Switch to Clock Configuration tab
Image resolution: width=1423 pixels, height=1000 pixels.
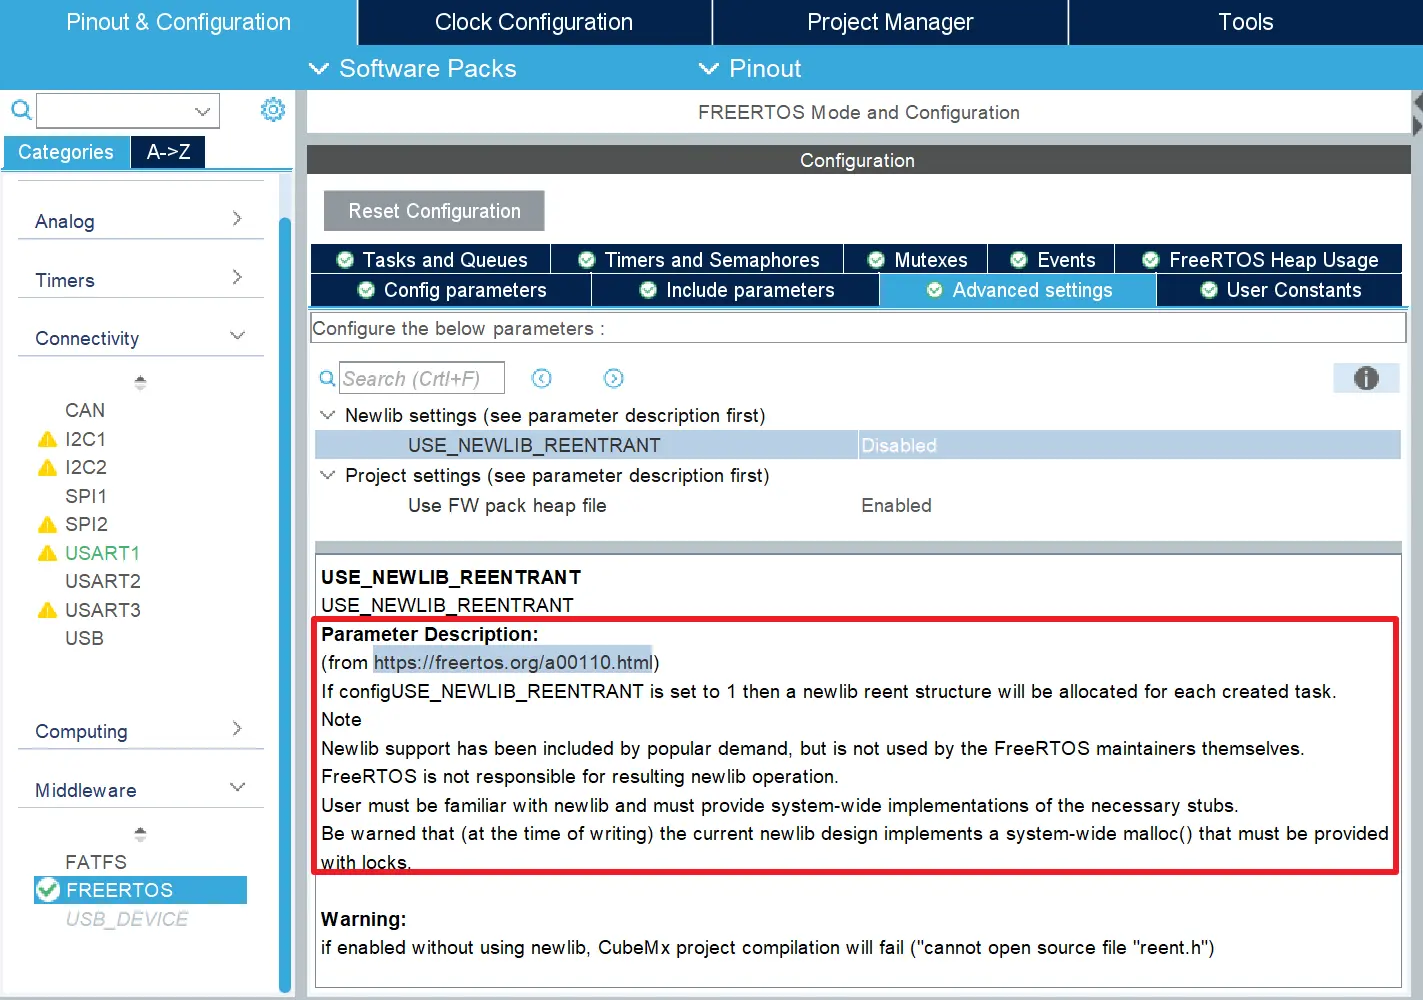pyautogui.click(x=534, y=22)
